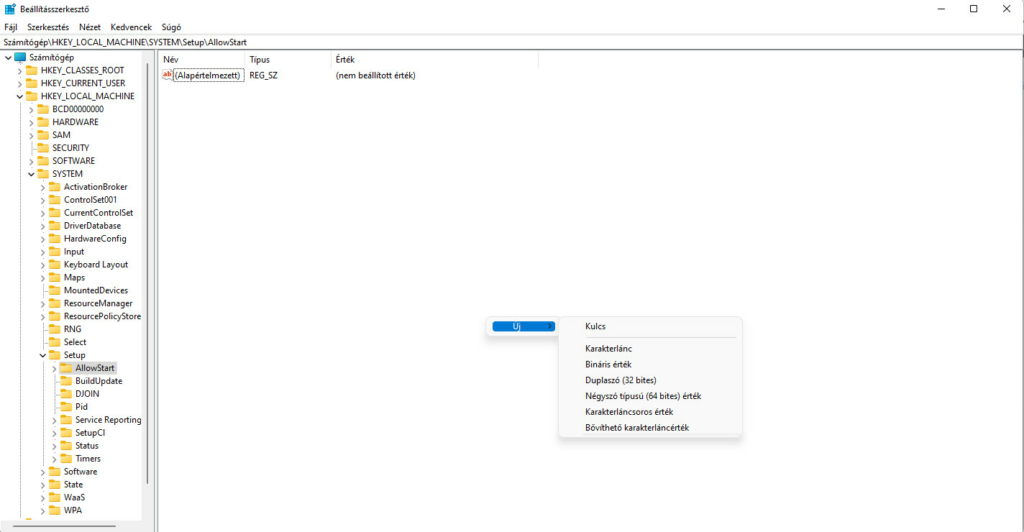Select the Service Reporting tree key
Image resolution: width=1024 pixels, height=532 pixels.
pyautogui.click(x=108, y=420)
